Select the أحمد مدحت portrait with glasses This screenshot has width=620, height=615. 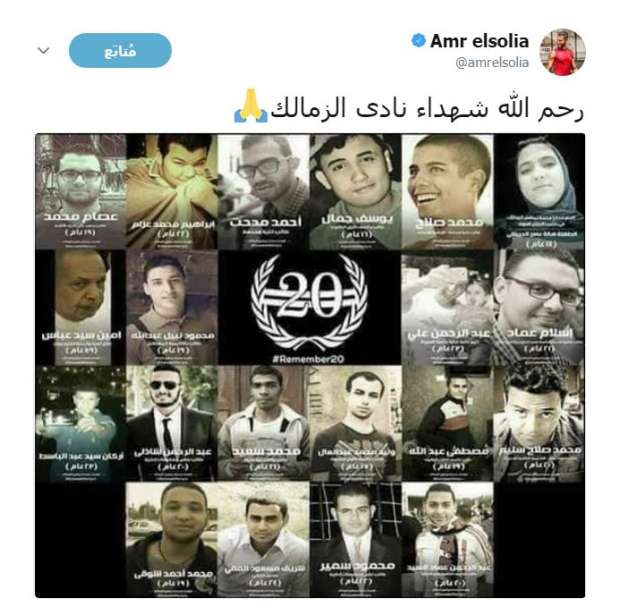point(264,191)
